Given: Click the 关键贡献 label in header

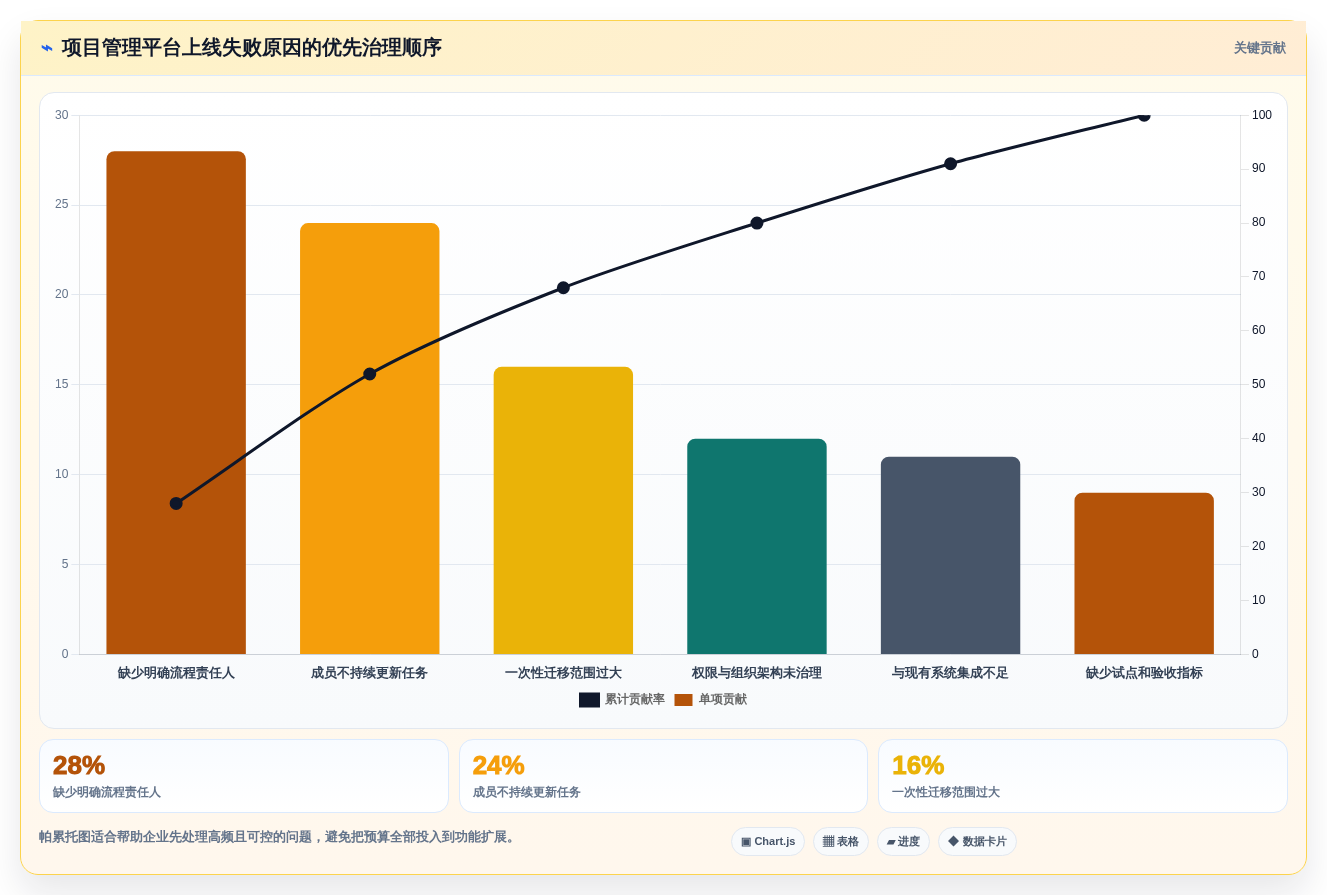Looking at the screenshot, I should tap(1259, 48).
